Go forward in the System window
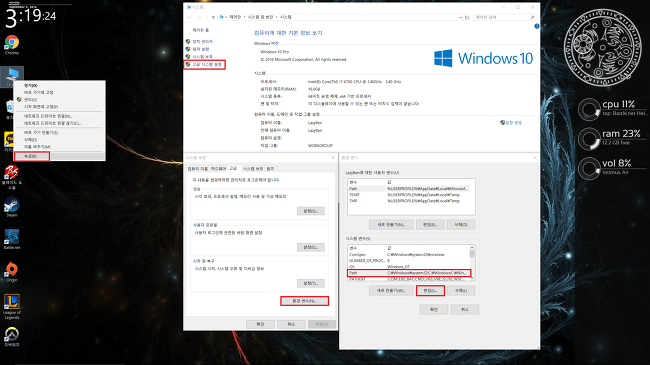Screen dimensions: 650x365 tap(199, 17)
